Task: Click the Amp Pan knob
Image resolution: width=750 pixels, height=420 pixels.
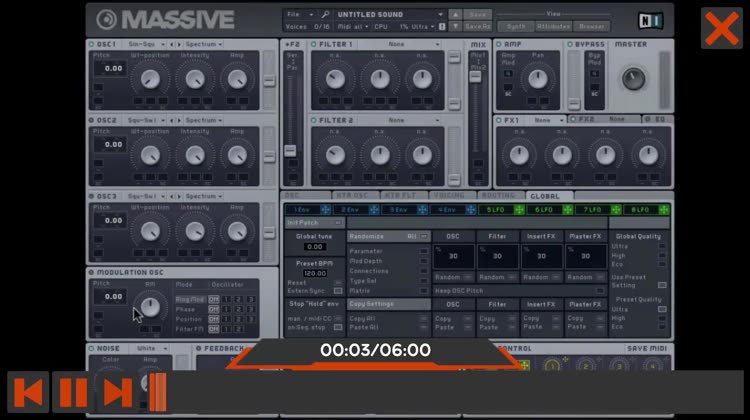Action: (x=538, y=79)
